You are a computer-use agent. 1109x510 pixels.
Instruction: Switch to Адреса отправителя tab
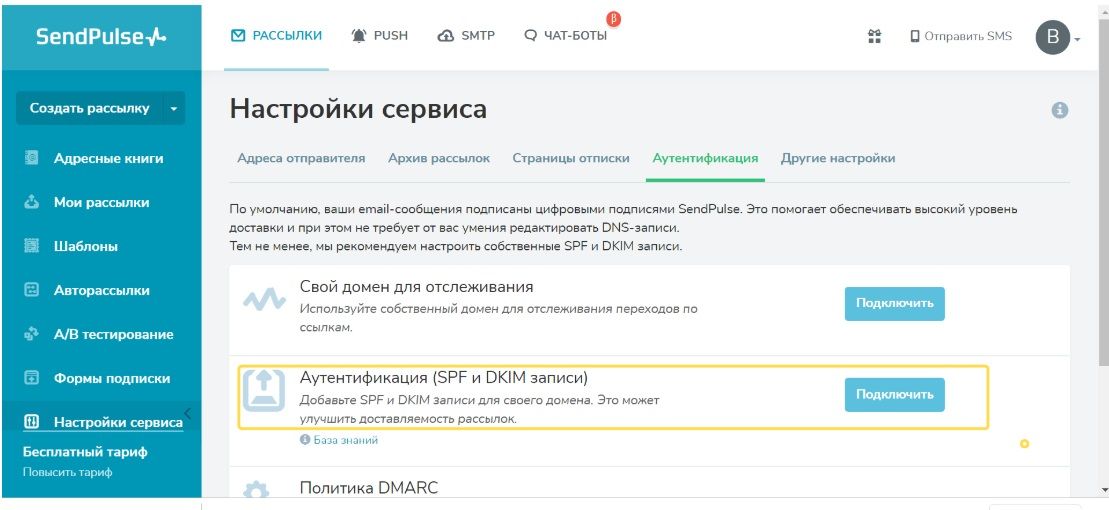[301, 158]
